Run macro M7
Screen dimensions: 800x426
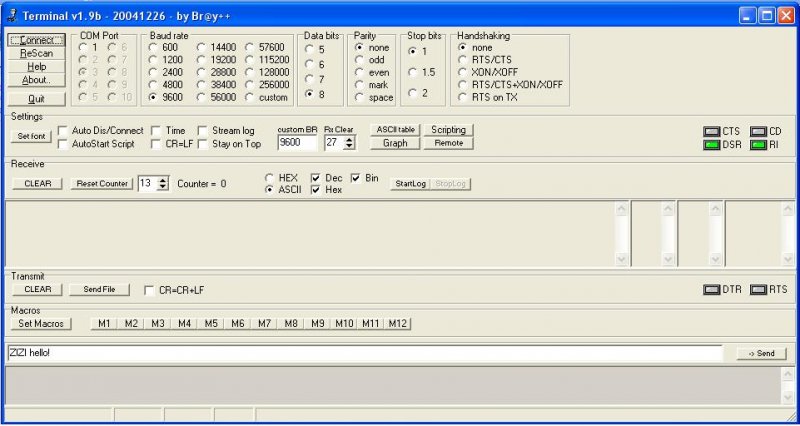264,323
